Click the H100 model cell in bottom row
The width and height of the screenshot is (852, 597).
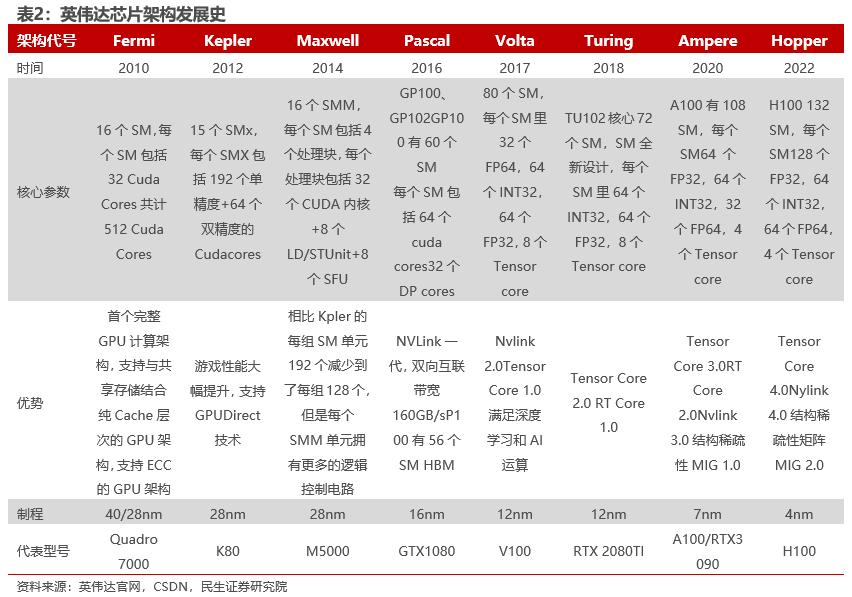click(x=799, y=551)
